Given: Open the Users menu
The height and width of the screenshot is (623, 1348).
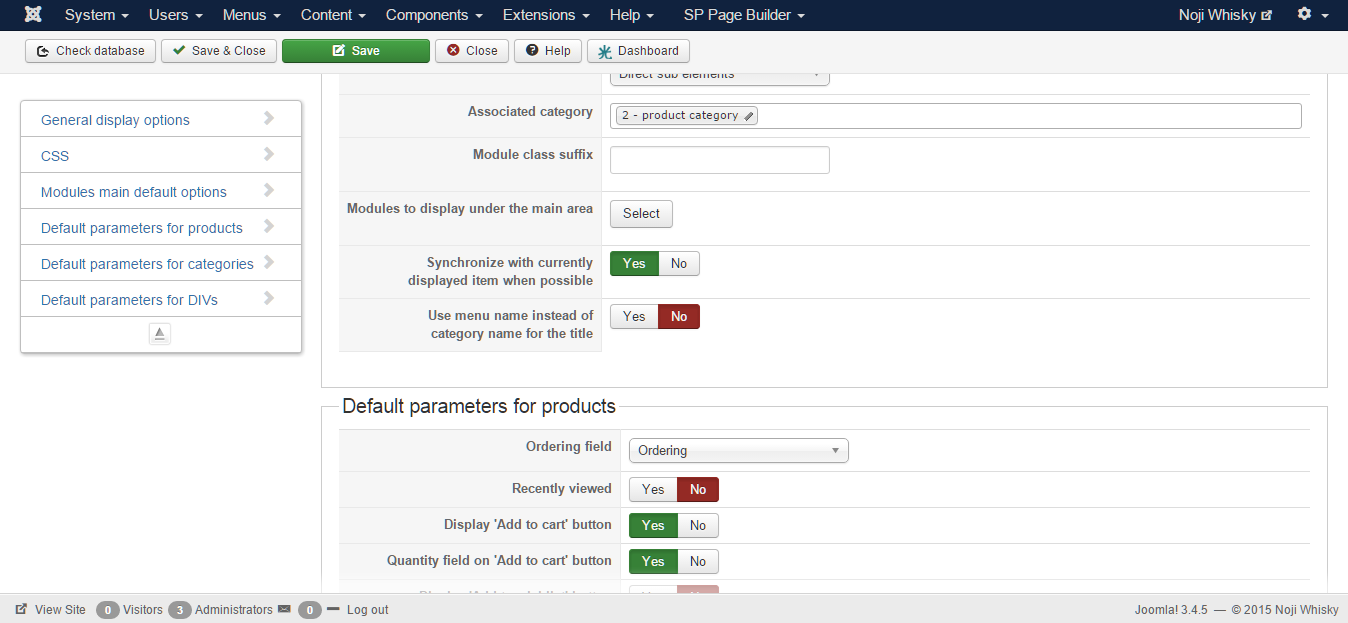Looking at the screenshot, I should (x=175, y=15).
